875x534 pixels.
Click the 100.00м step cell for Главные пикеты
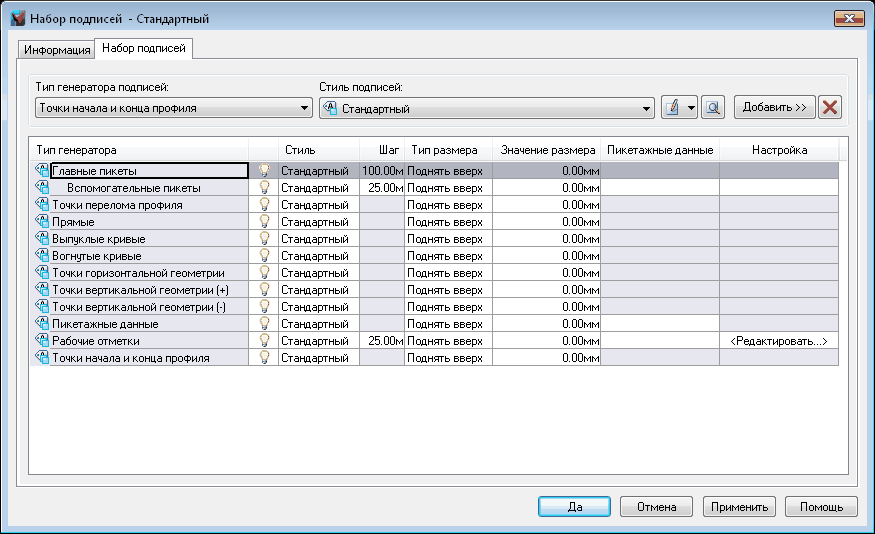click(x=382, y=171)
